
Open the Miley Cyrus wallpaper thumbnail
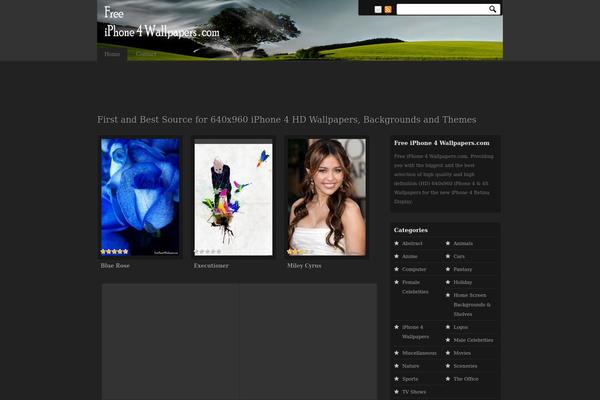(x=327, y=197)
